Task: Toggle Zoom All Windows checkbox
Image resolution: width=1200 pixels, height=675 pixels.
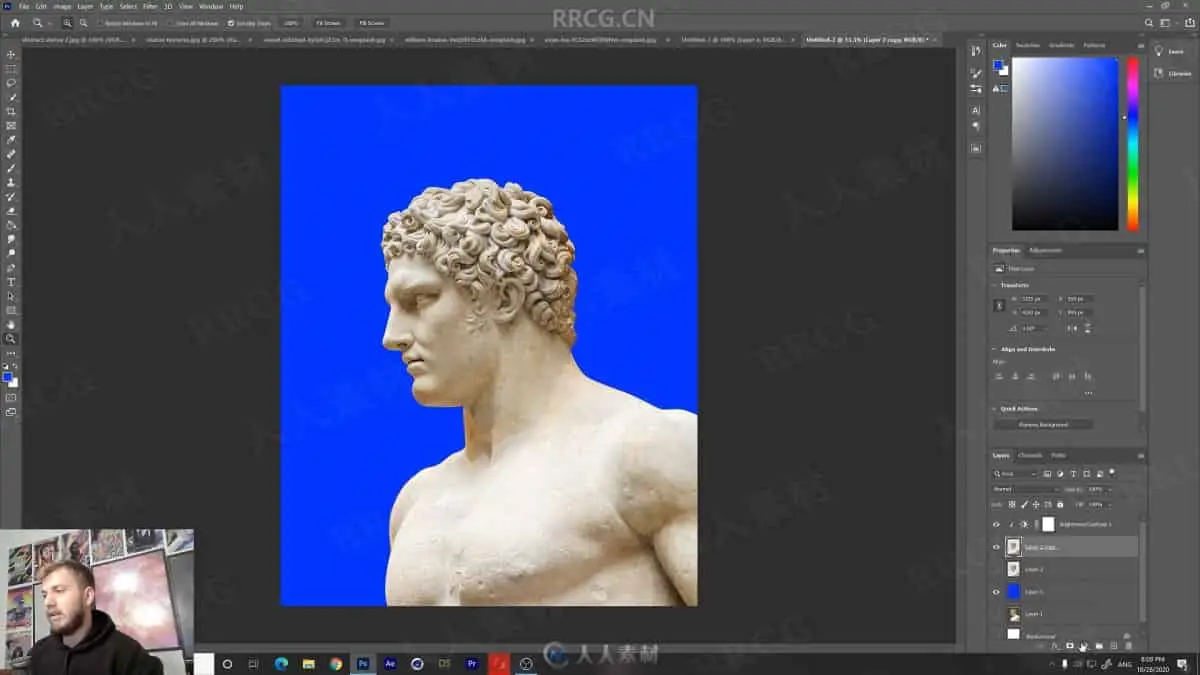Action: coord(172,22)
